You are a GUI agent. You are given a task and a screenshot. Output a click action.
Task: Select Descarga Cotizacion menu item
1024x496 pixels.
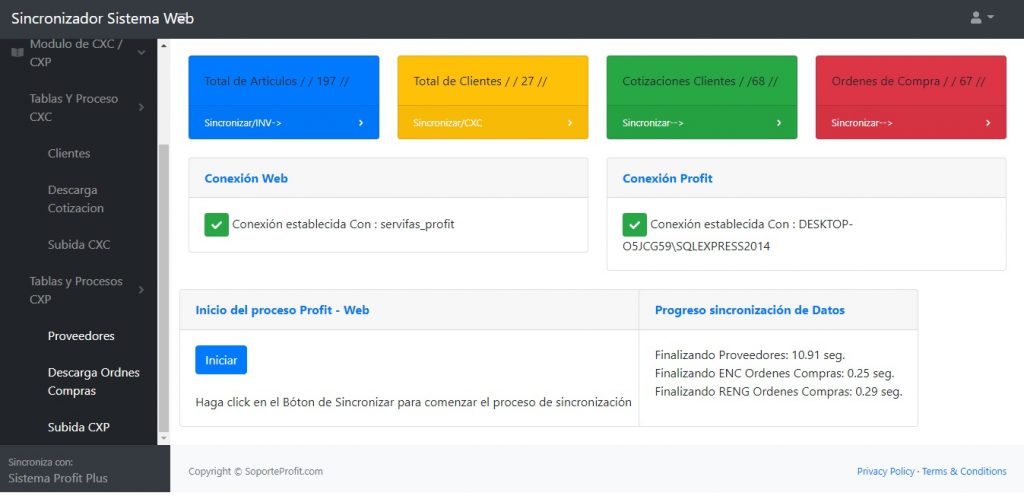(76, 199)
